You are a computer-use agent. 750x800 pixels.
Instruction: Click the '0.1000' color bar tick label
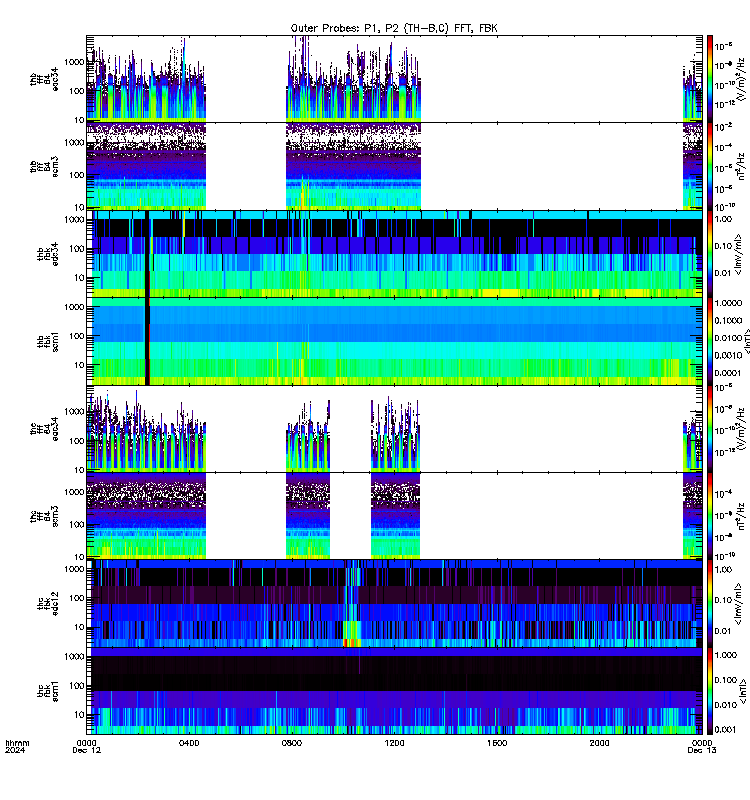pyautogui.click(x=728, y=320)
